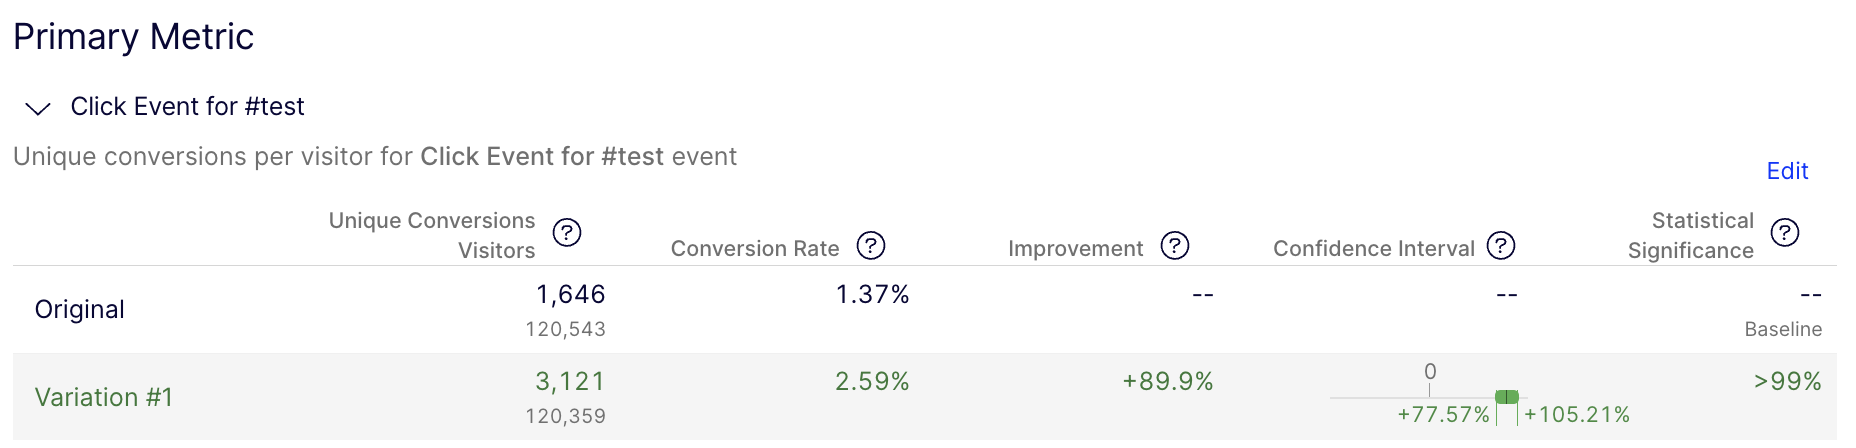Click the Confidence Interval column header

(x=1374, y=248)
